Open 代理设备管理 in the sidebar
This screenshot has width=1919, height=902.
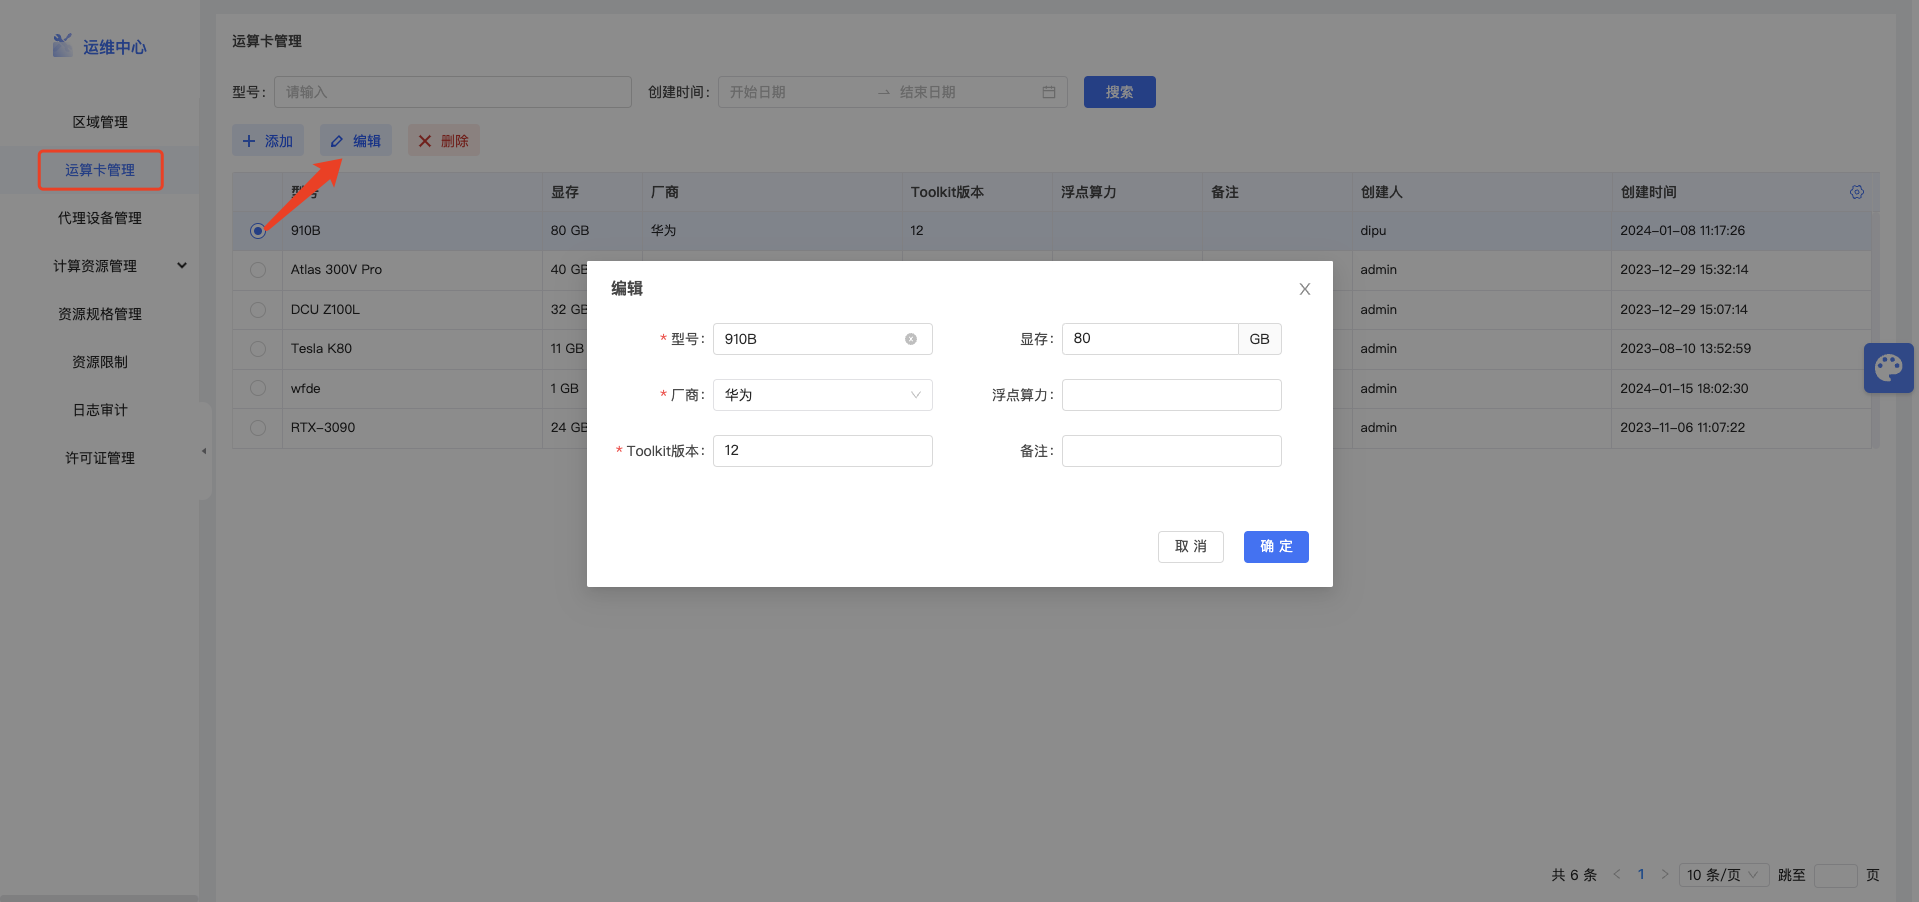100,218
